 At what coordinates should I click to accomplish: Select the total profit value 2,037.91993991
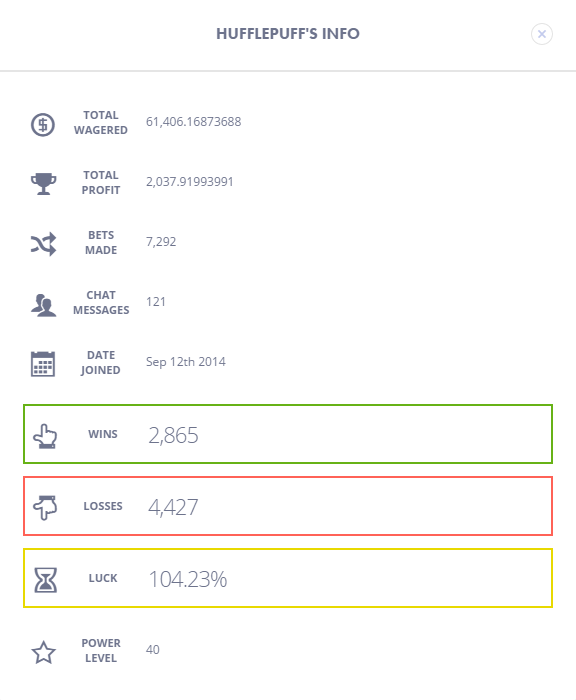click(x=189, y=182)
